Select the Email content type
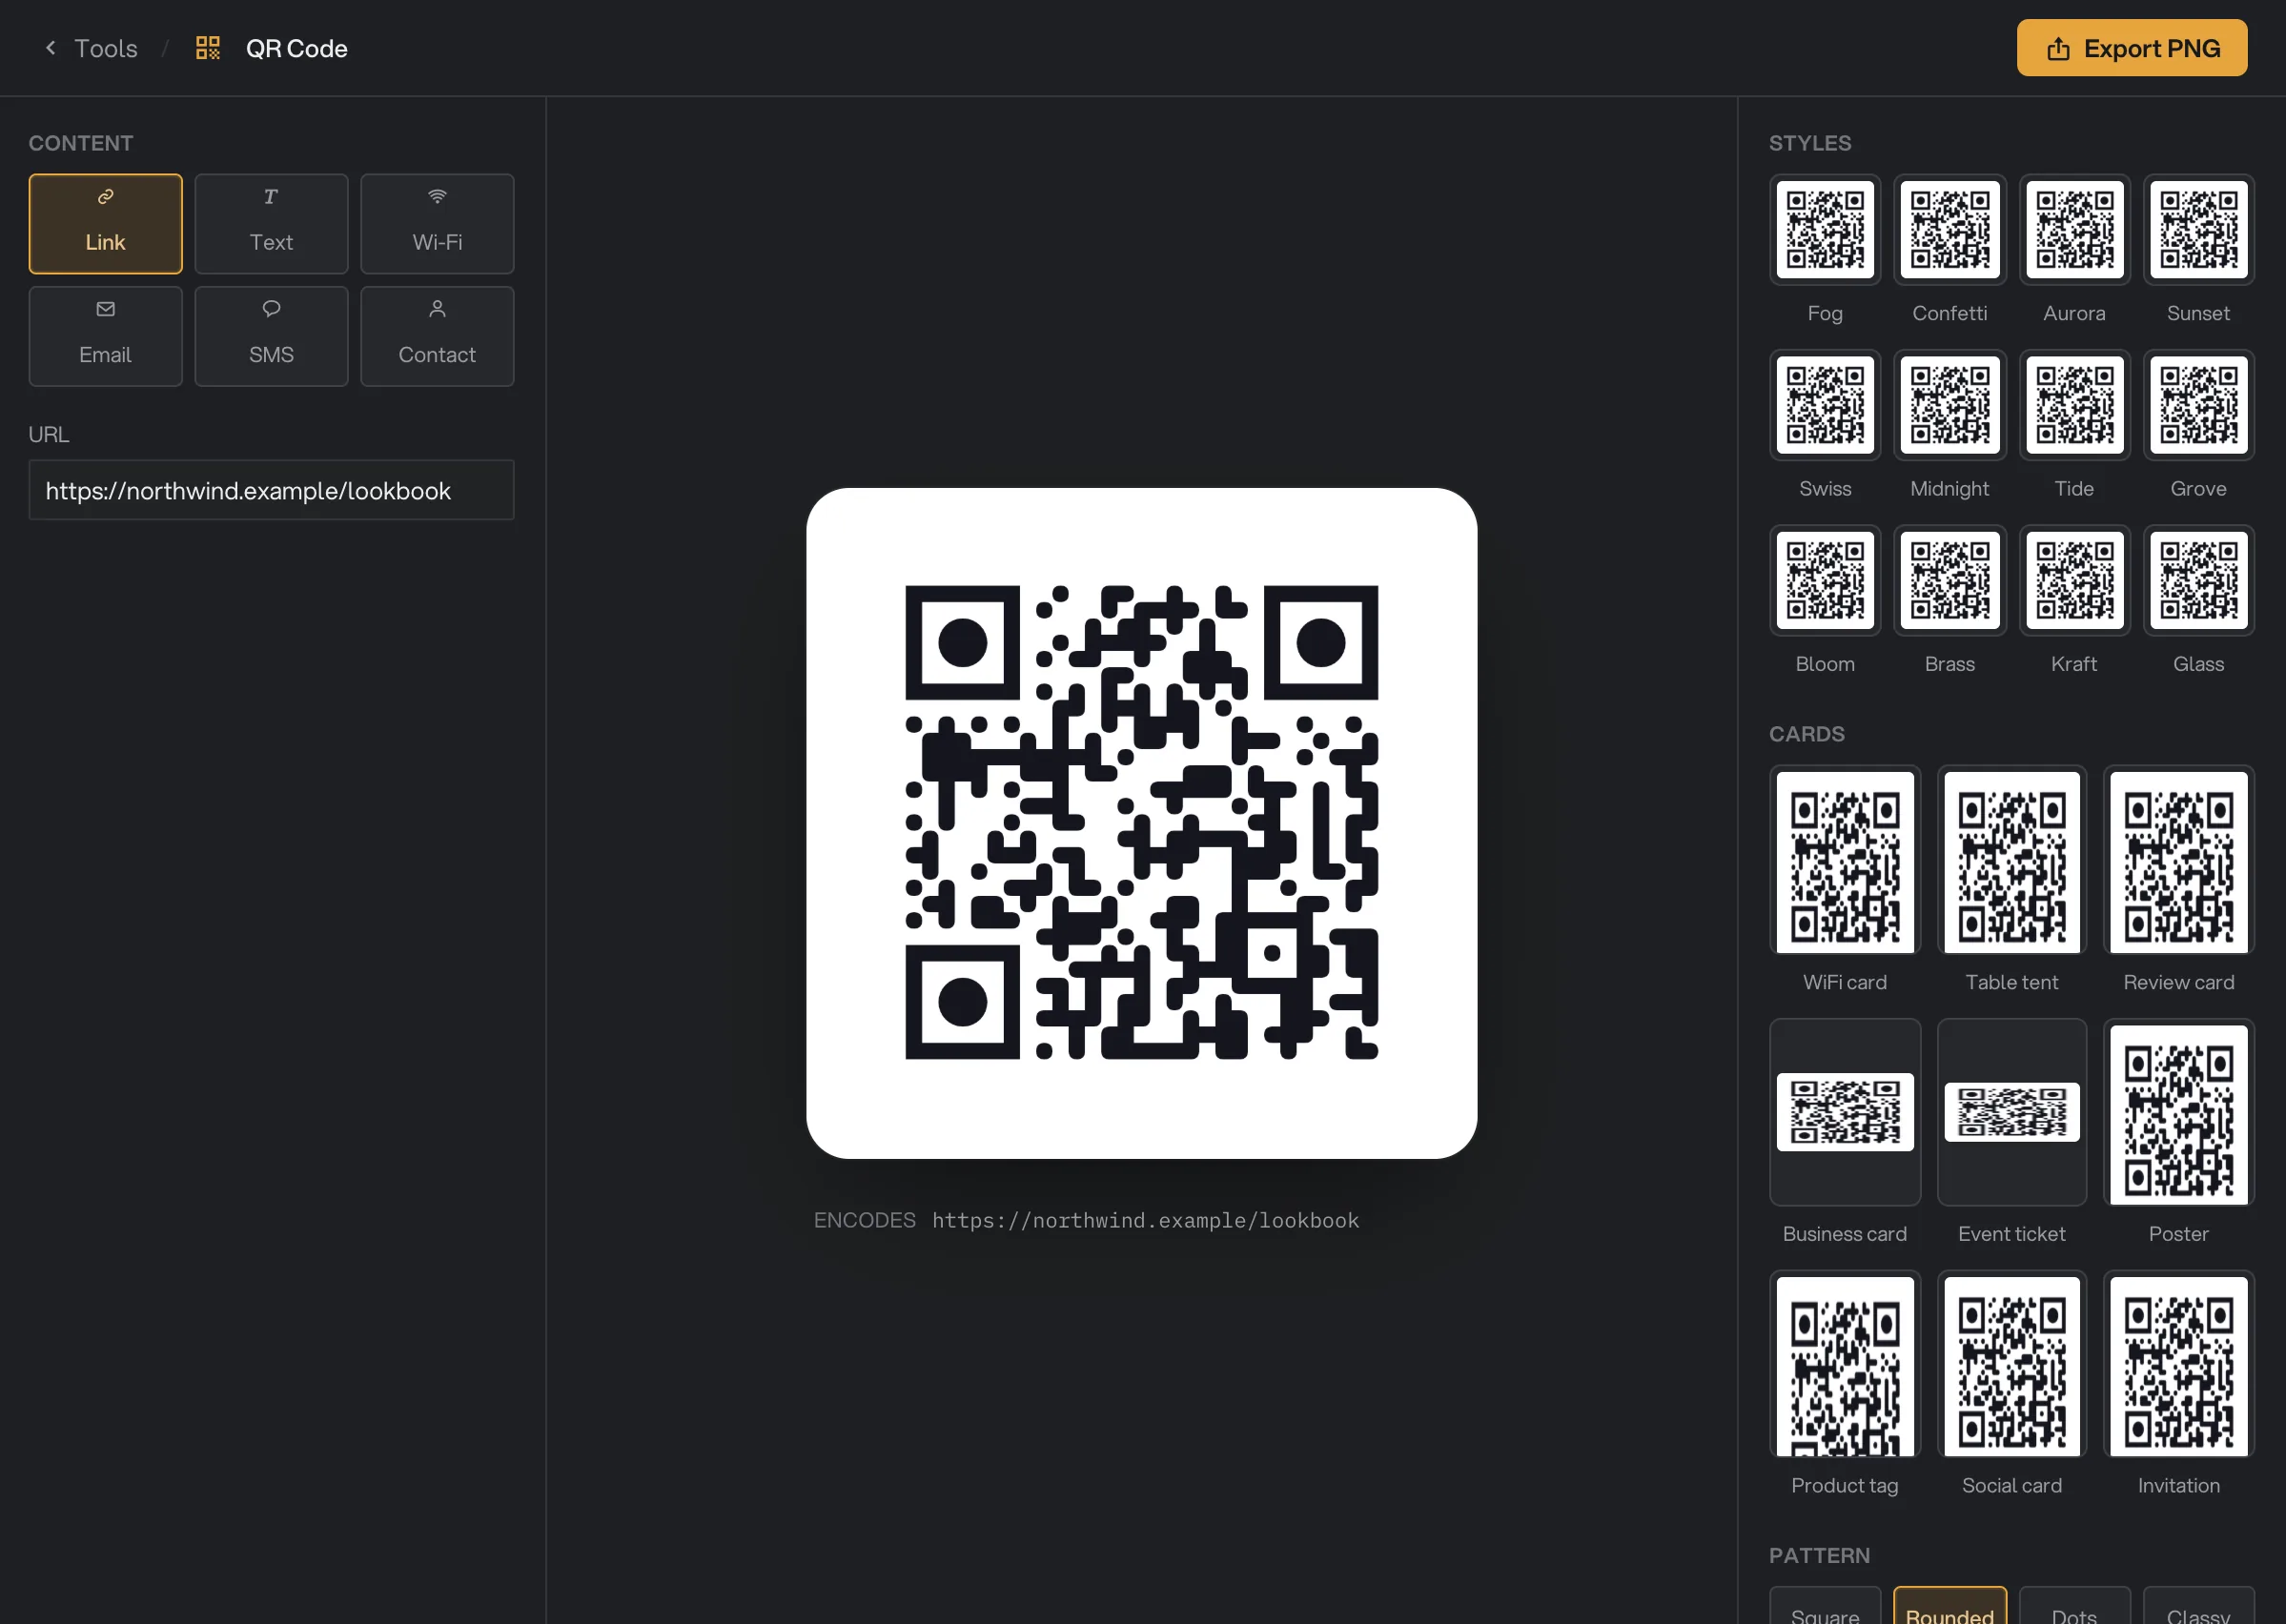The width and height of the screenshot is (2286, 1624). click(105, 336)
